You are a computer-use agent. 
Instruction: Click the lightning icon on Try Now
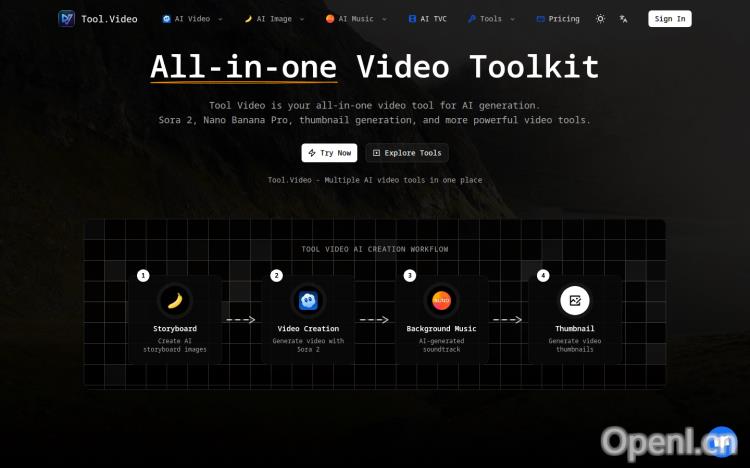tap(312, 153)
